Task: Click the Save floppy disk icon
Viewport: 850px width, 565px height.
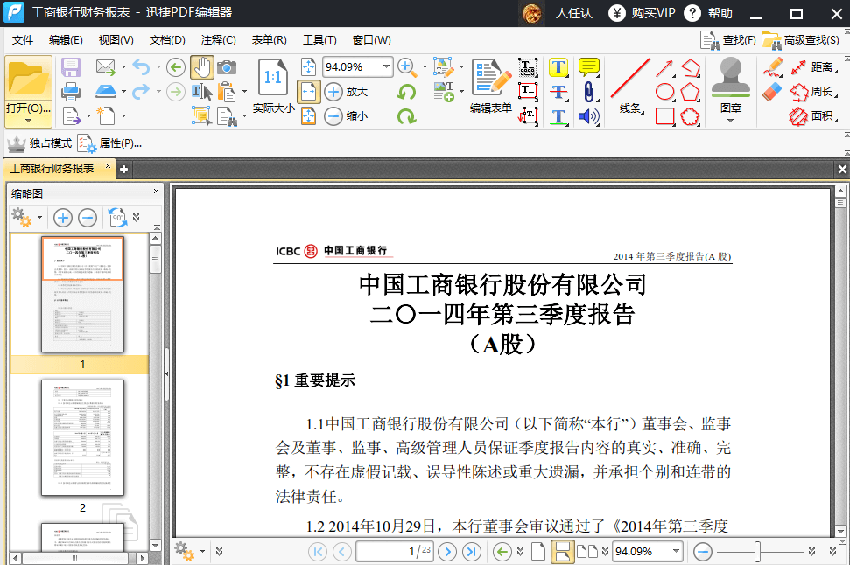Action: [x=71, y=68]
